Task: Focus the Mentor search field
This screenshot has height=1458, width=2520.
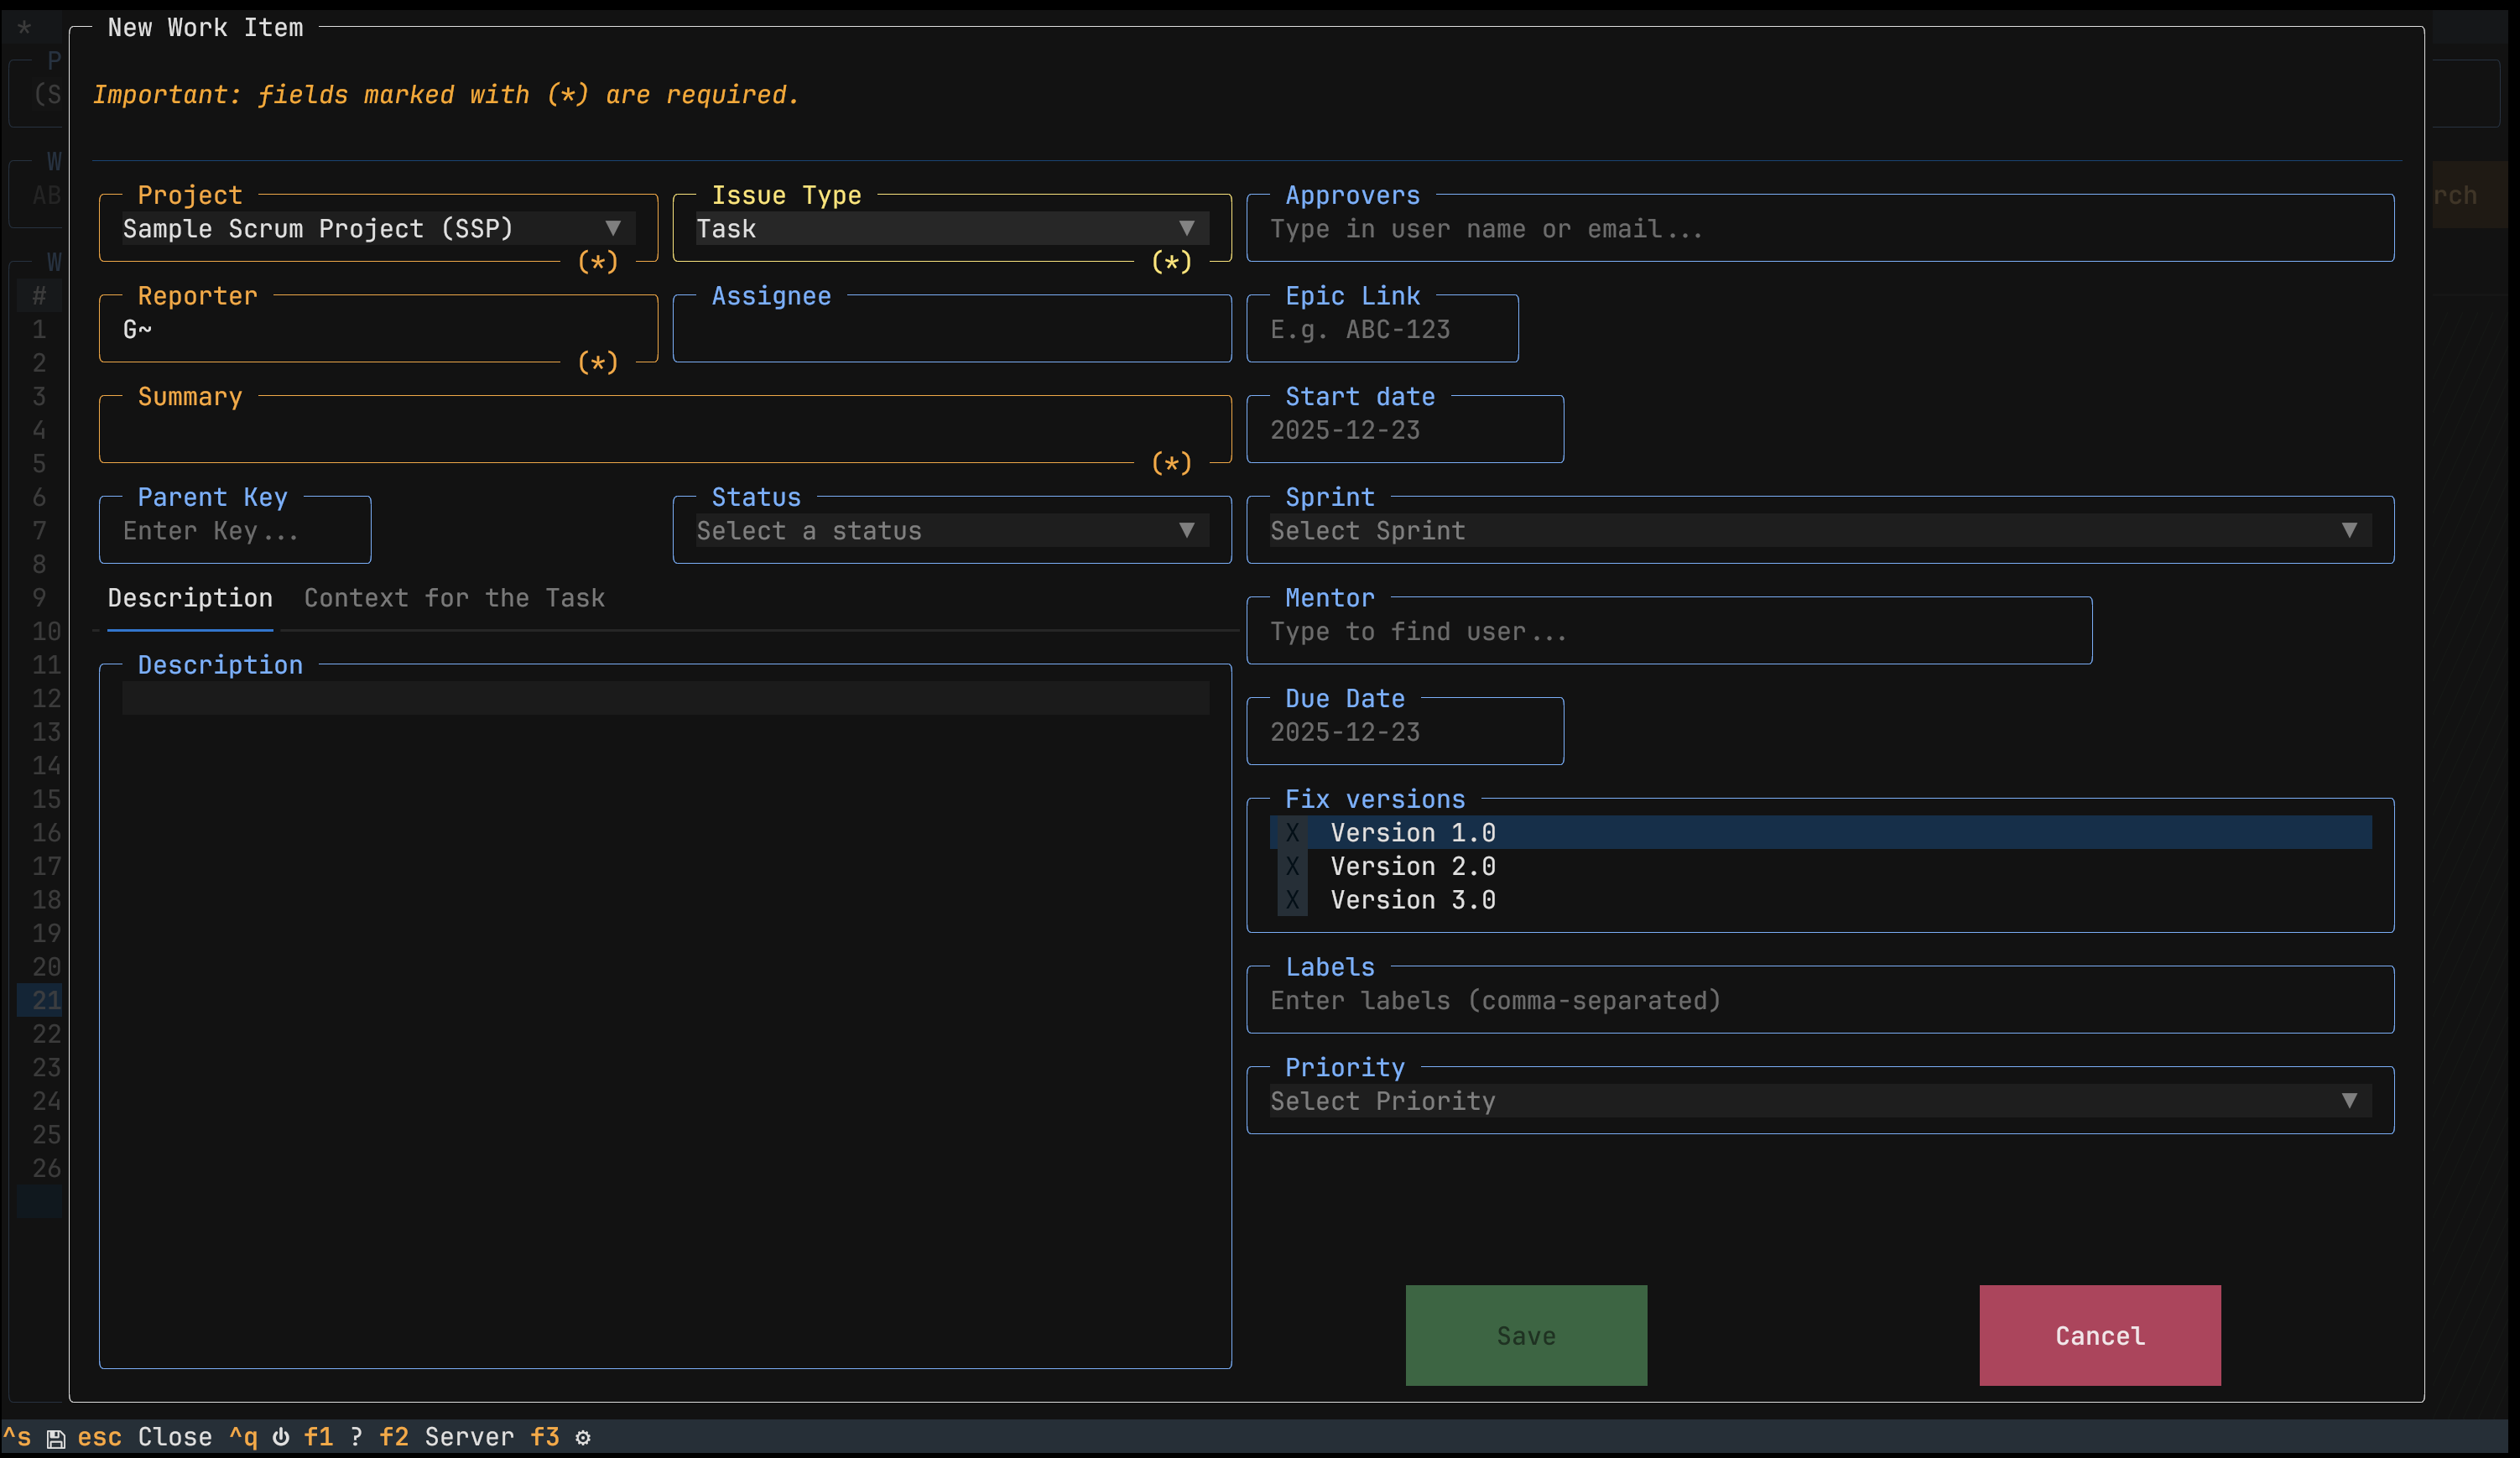Action: [1669, 631]
